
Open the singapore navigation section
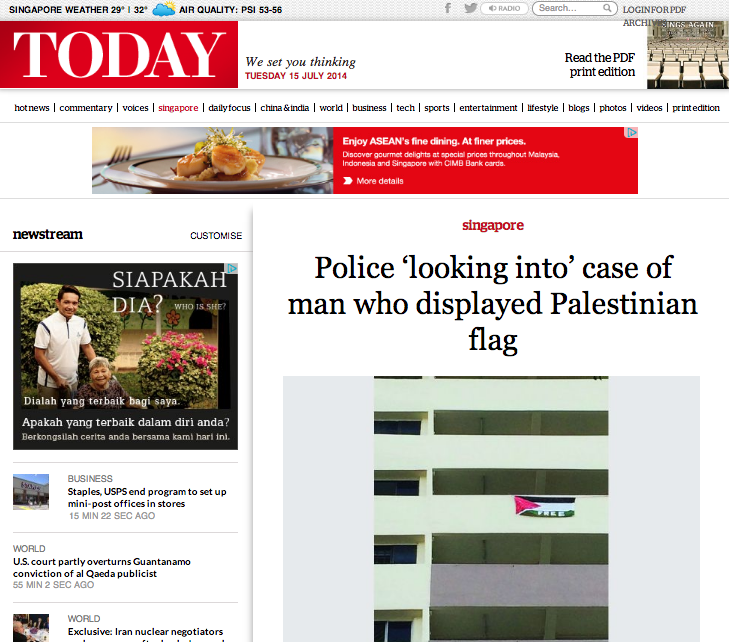(178, 108)
